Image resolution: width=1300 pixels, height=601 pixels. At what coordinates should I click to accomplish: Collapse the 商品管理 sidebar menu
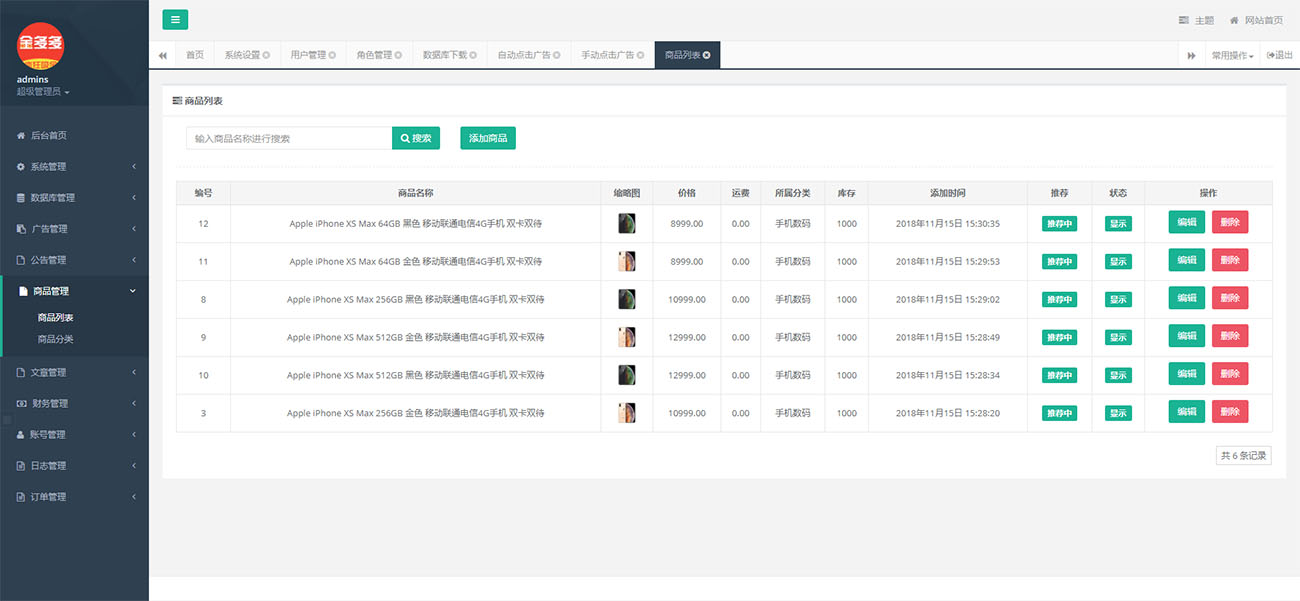point(74,291)
